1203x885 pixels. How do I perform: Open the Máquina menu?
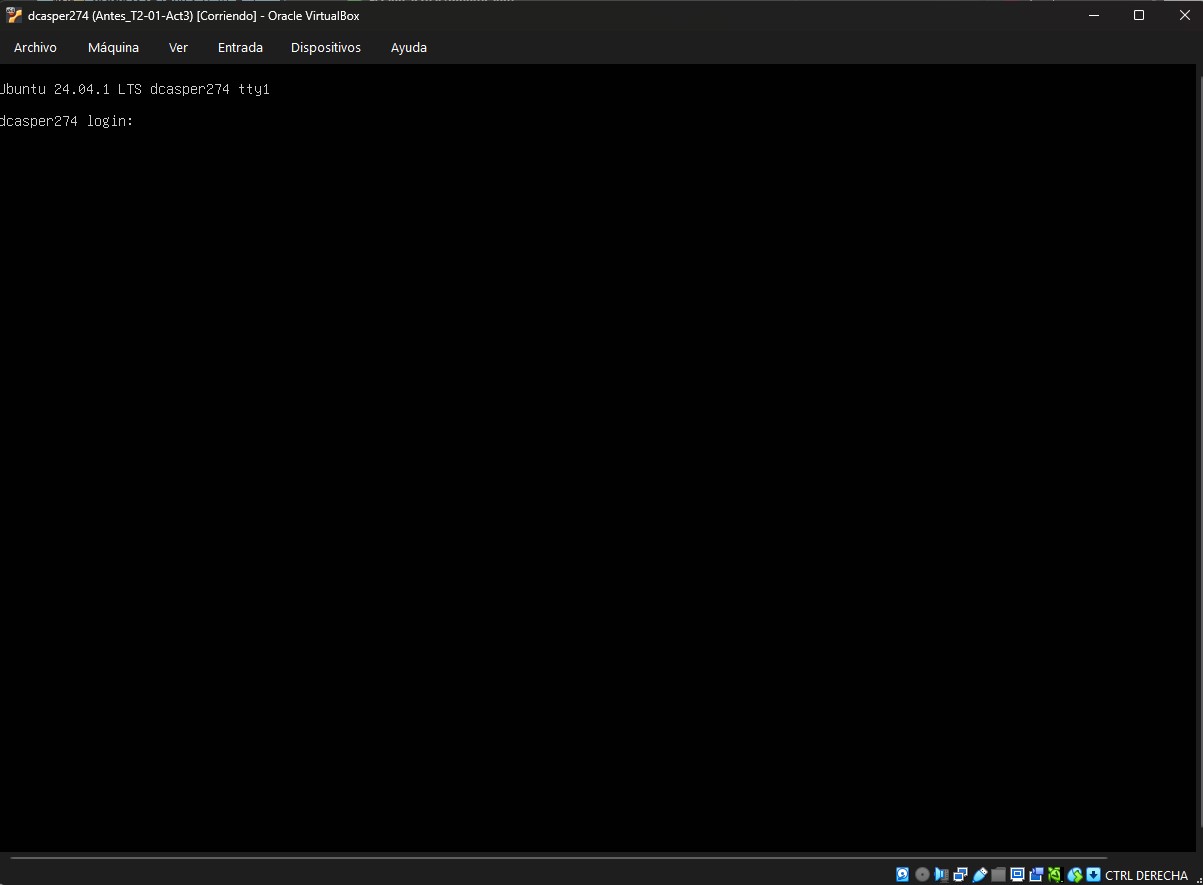click(x=113, y=47)
